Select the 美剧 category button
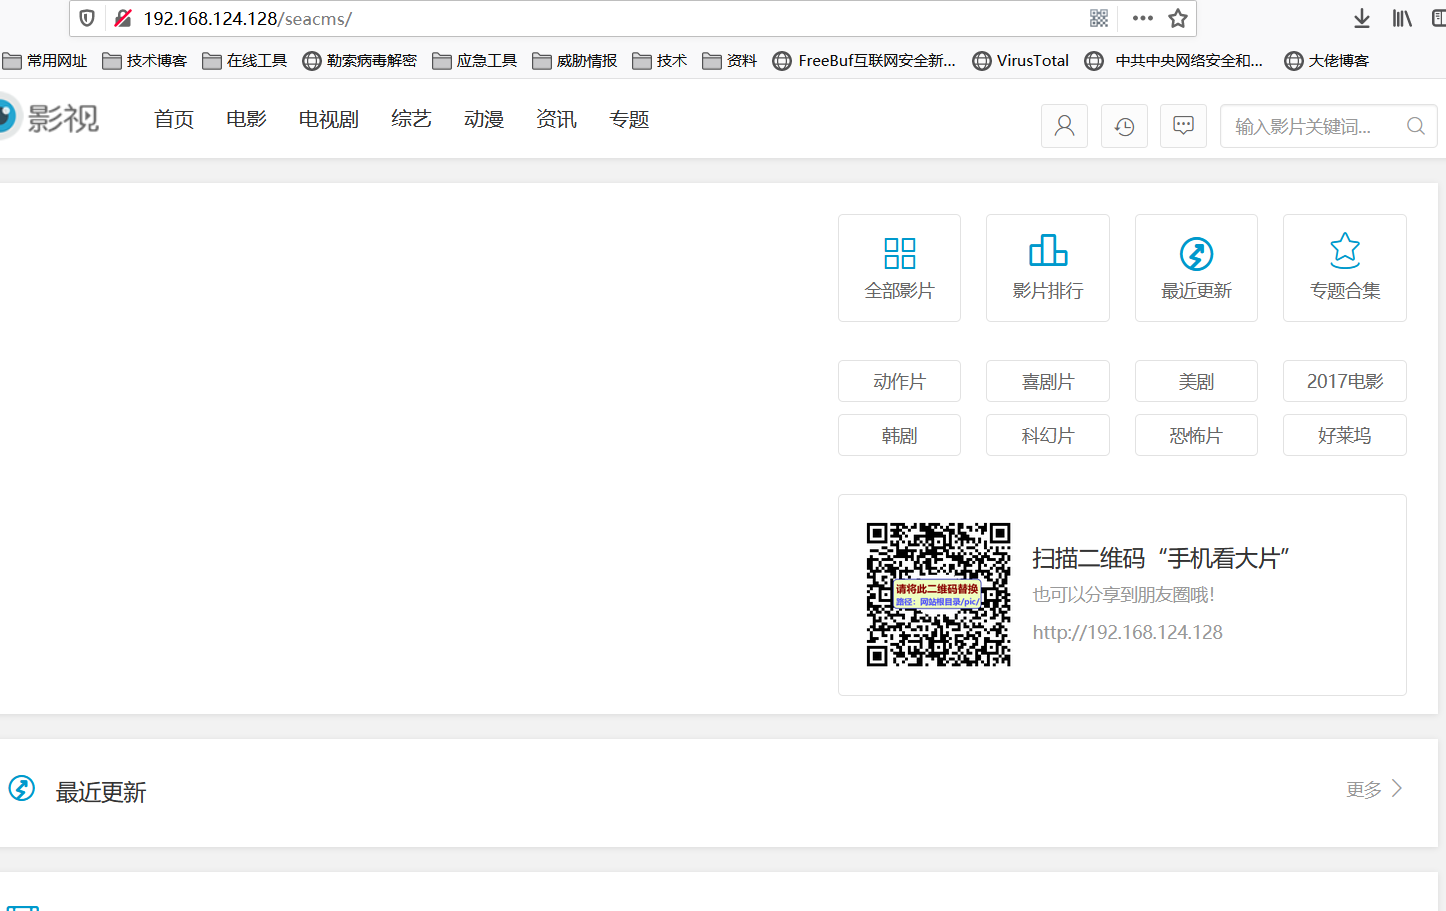The image size is (1446, 911). 1196,381
